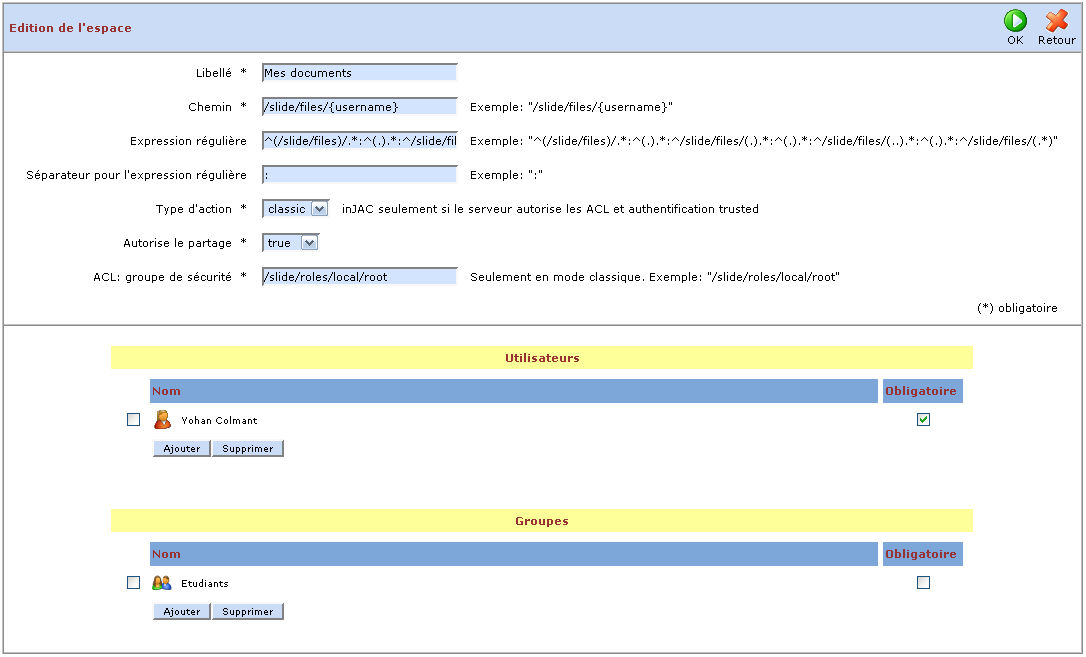Viewport: 1086px width, 657px height.
Task: Select the Yohan Colmant row checkbox
Action: 134,420
